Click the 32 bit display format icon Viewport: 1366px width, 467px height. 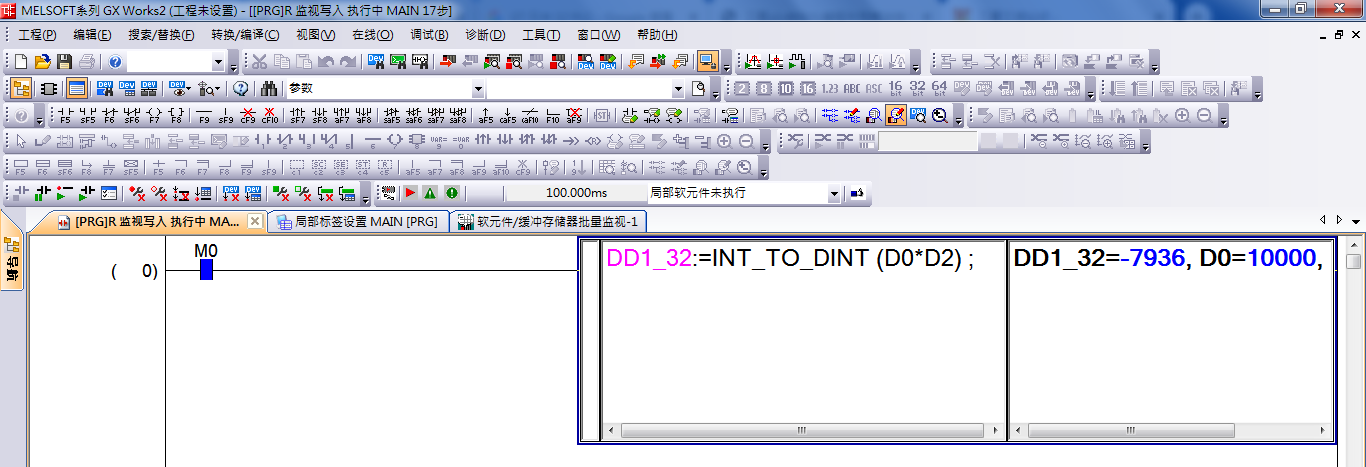(917, 89)
